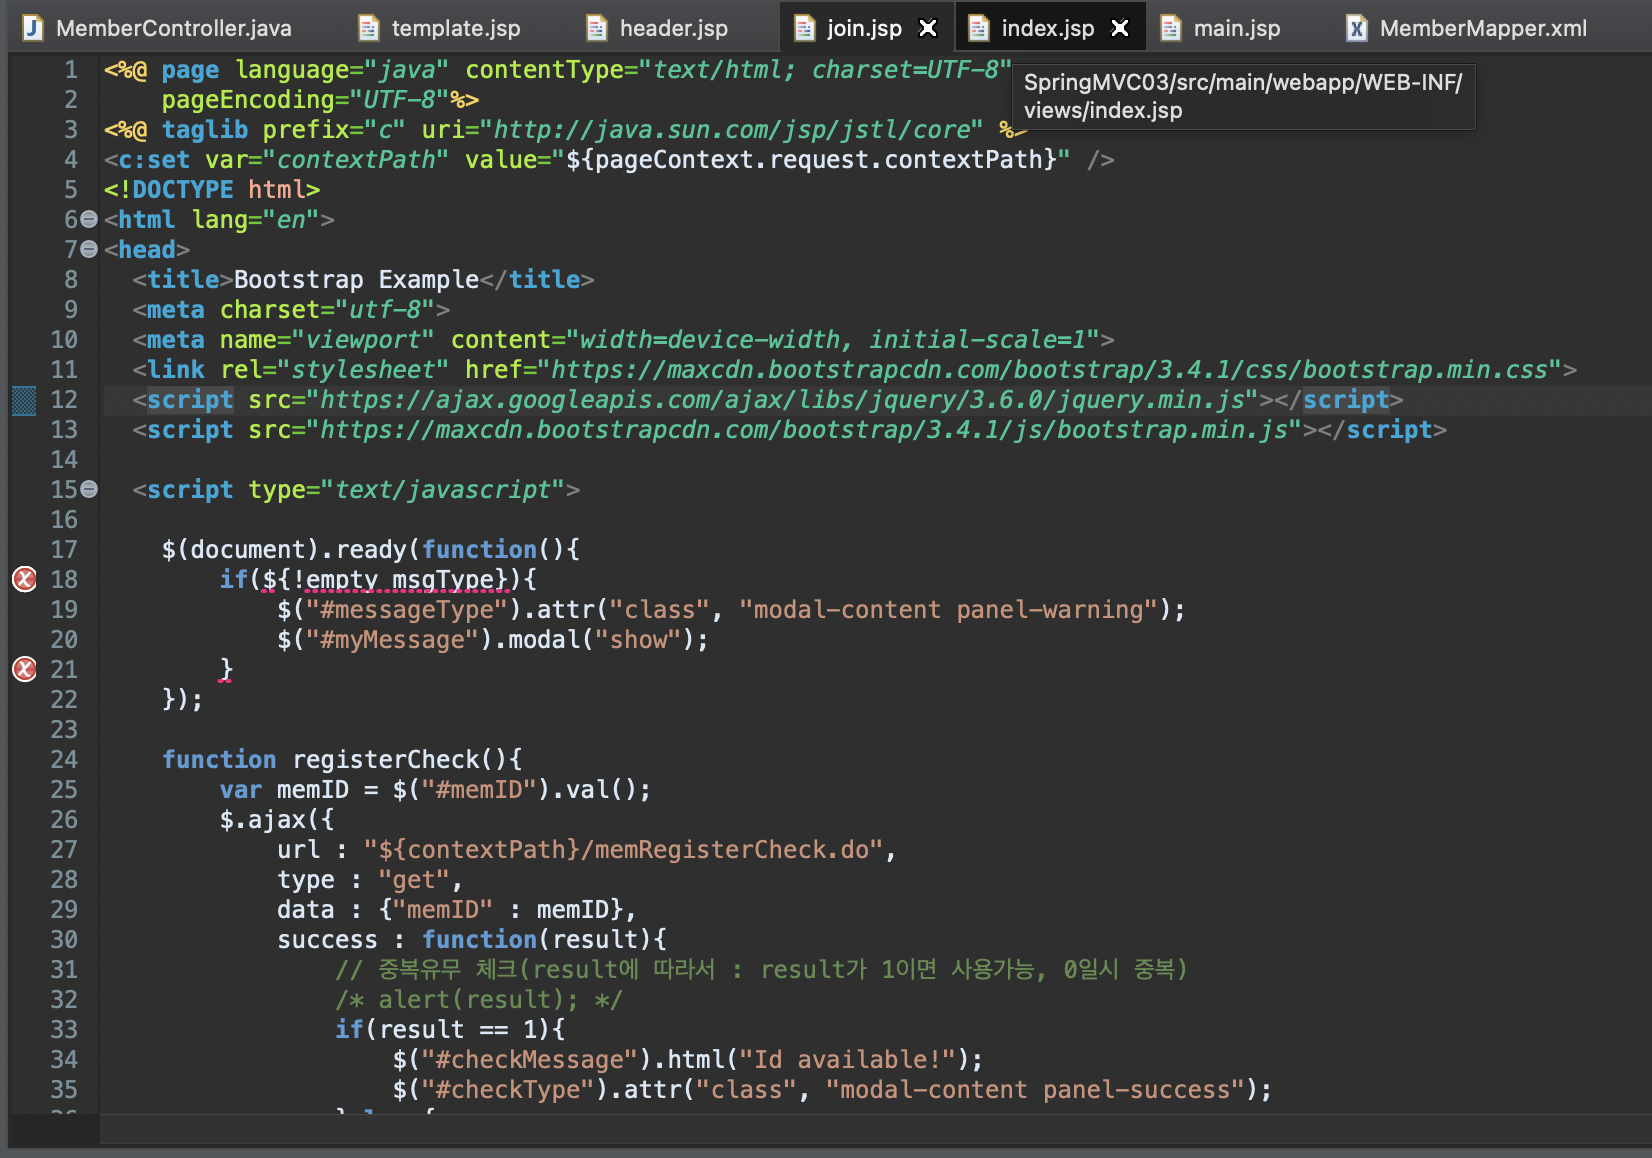Click line number 1 in the gutter
Viewport: 1652px width, 1158px height.
pos(71,70)
